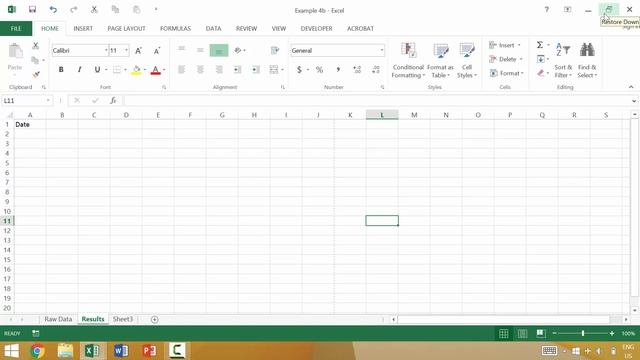640x360 pixels.
Task: Switch to the DEVELOPER tab
Action: tap(316, 28)
